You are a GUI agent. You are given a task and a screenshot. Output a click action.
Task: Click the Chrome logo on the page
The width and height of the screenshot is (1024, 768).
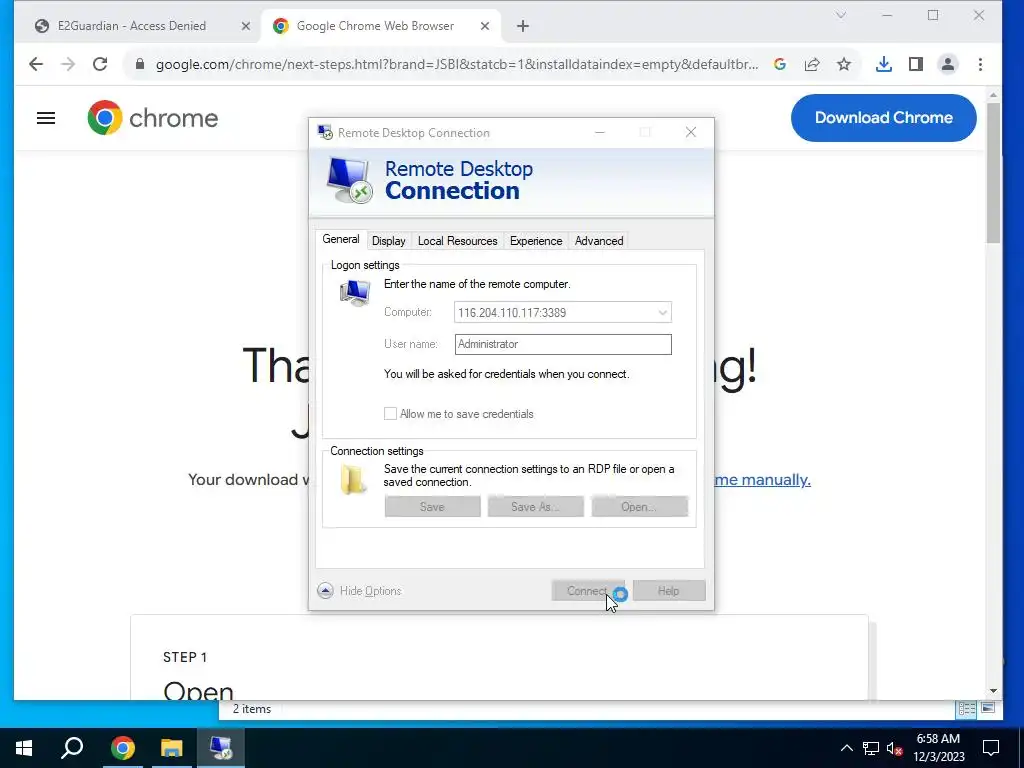point(153,118)
